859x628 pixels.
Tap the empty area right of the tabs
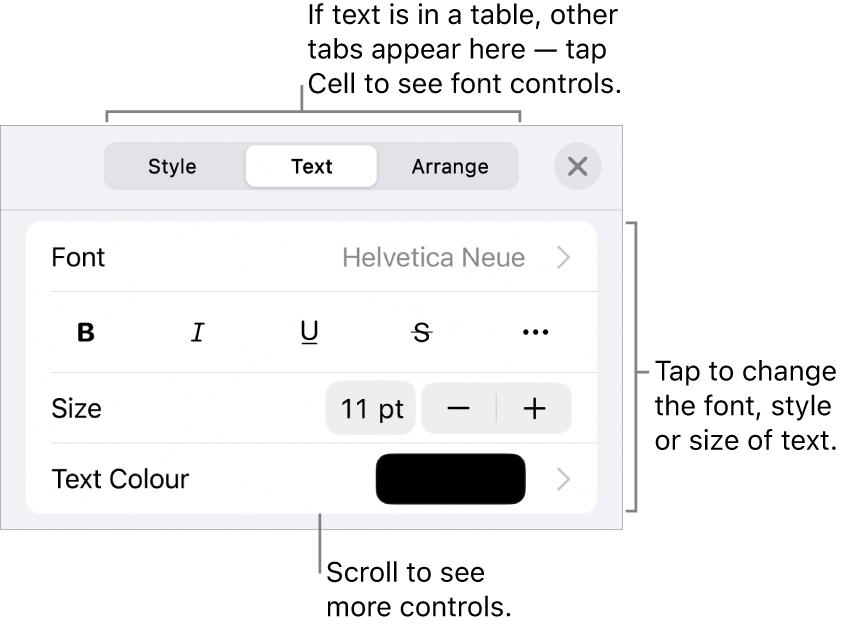(537, 166)
